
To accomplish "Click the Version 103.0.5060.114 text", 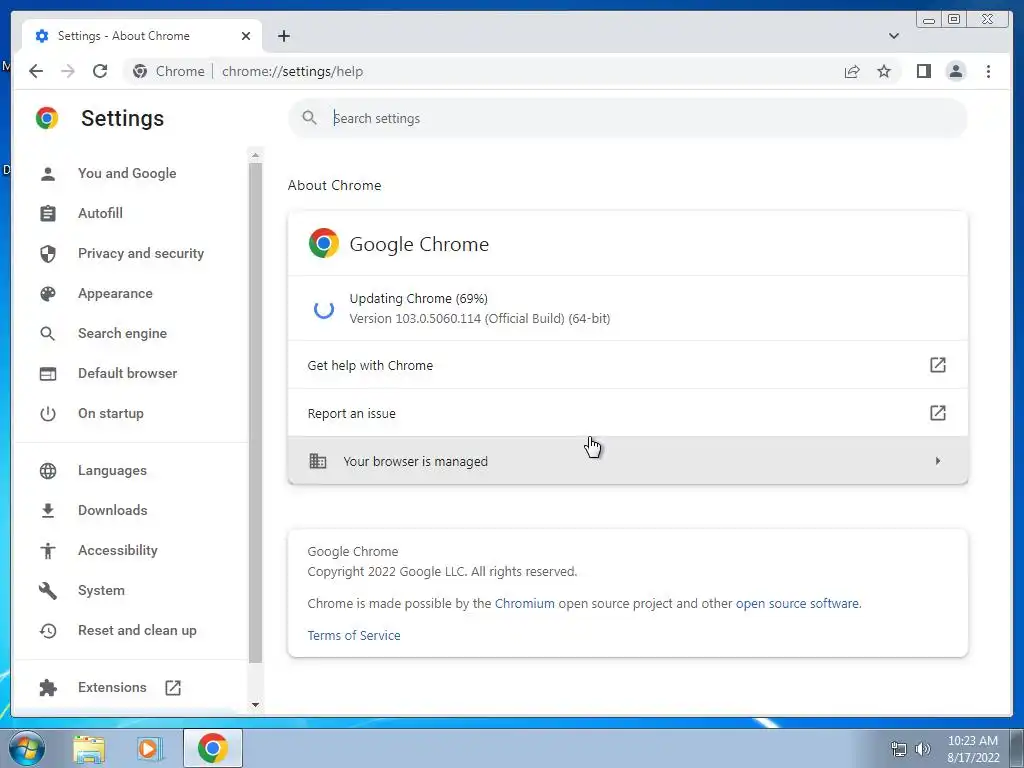I will coord(479,319).
